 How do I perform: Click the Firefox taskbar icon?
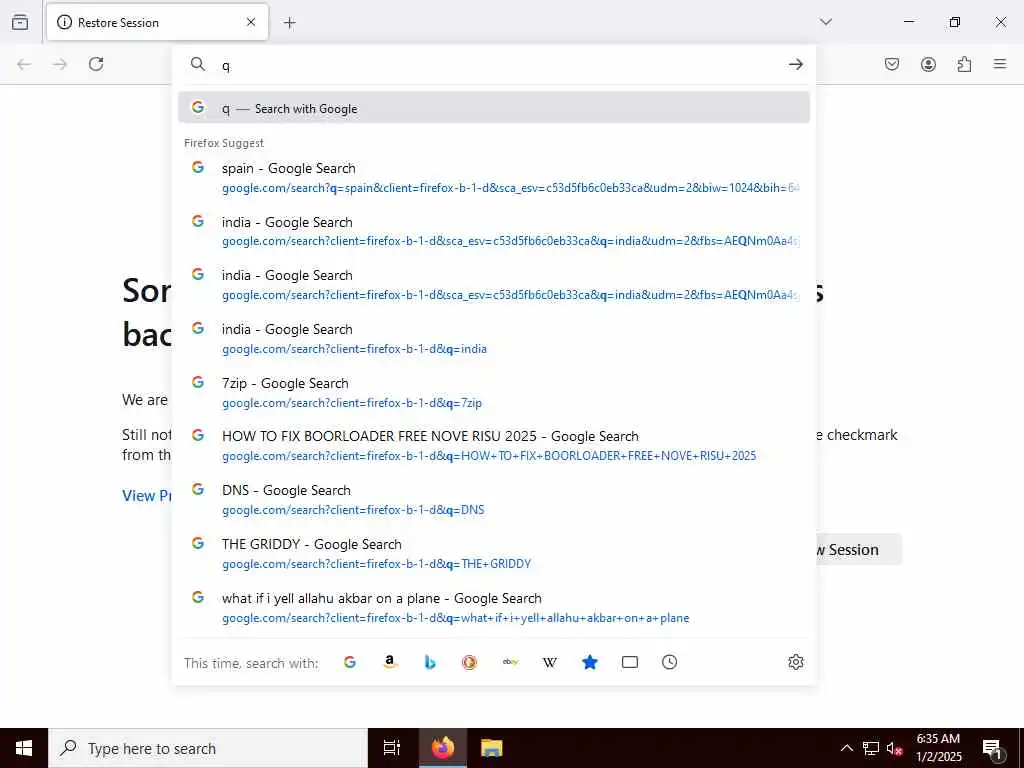442,748
